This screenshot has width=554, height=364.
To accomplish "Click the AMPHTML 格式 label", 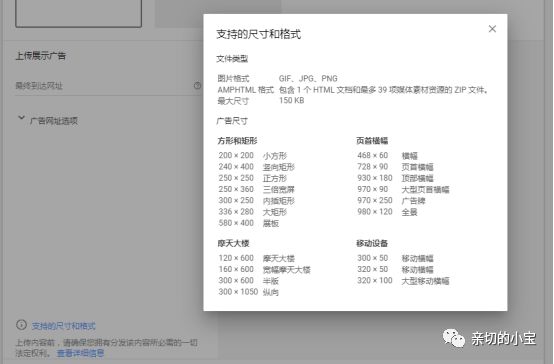I will (246, 90).
